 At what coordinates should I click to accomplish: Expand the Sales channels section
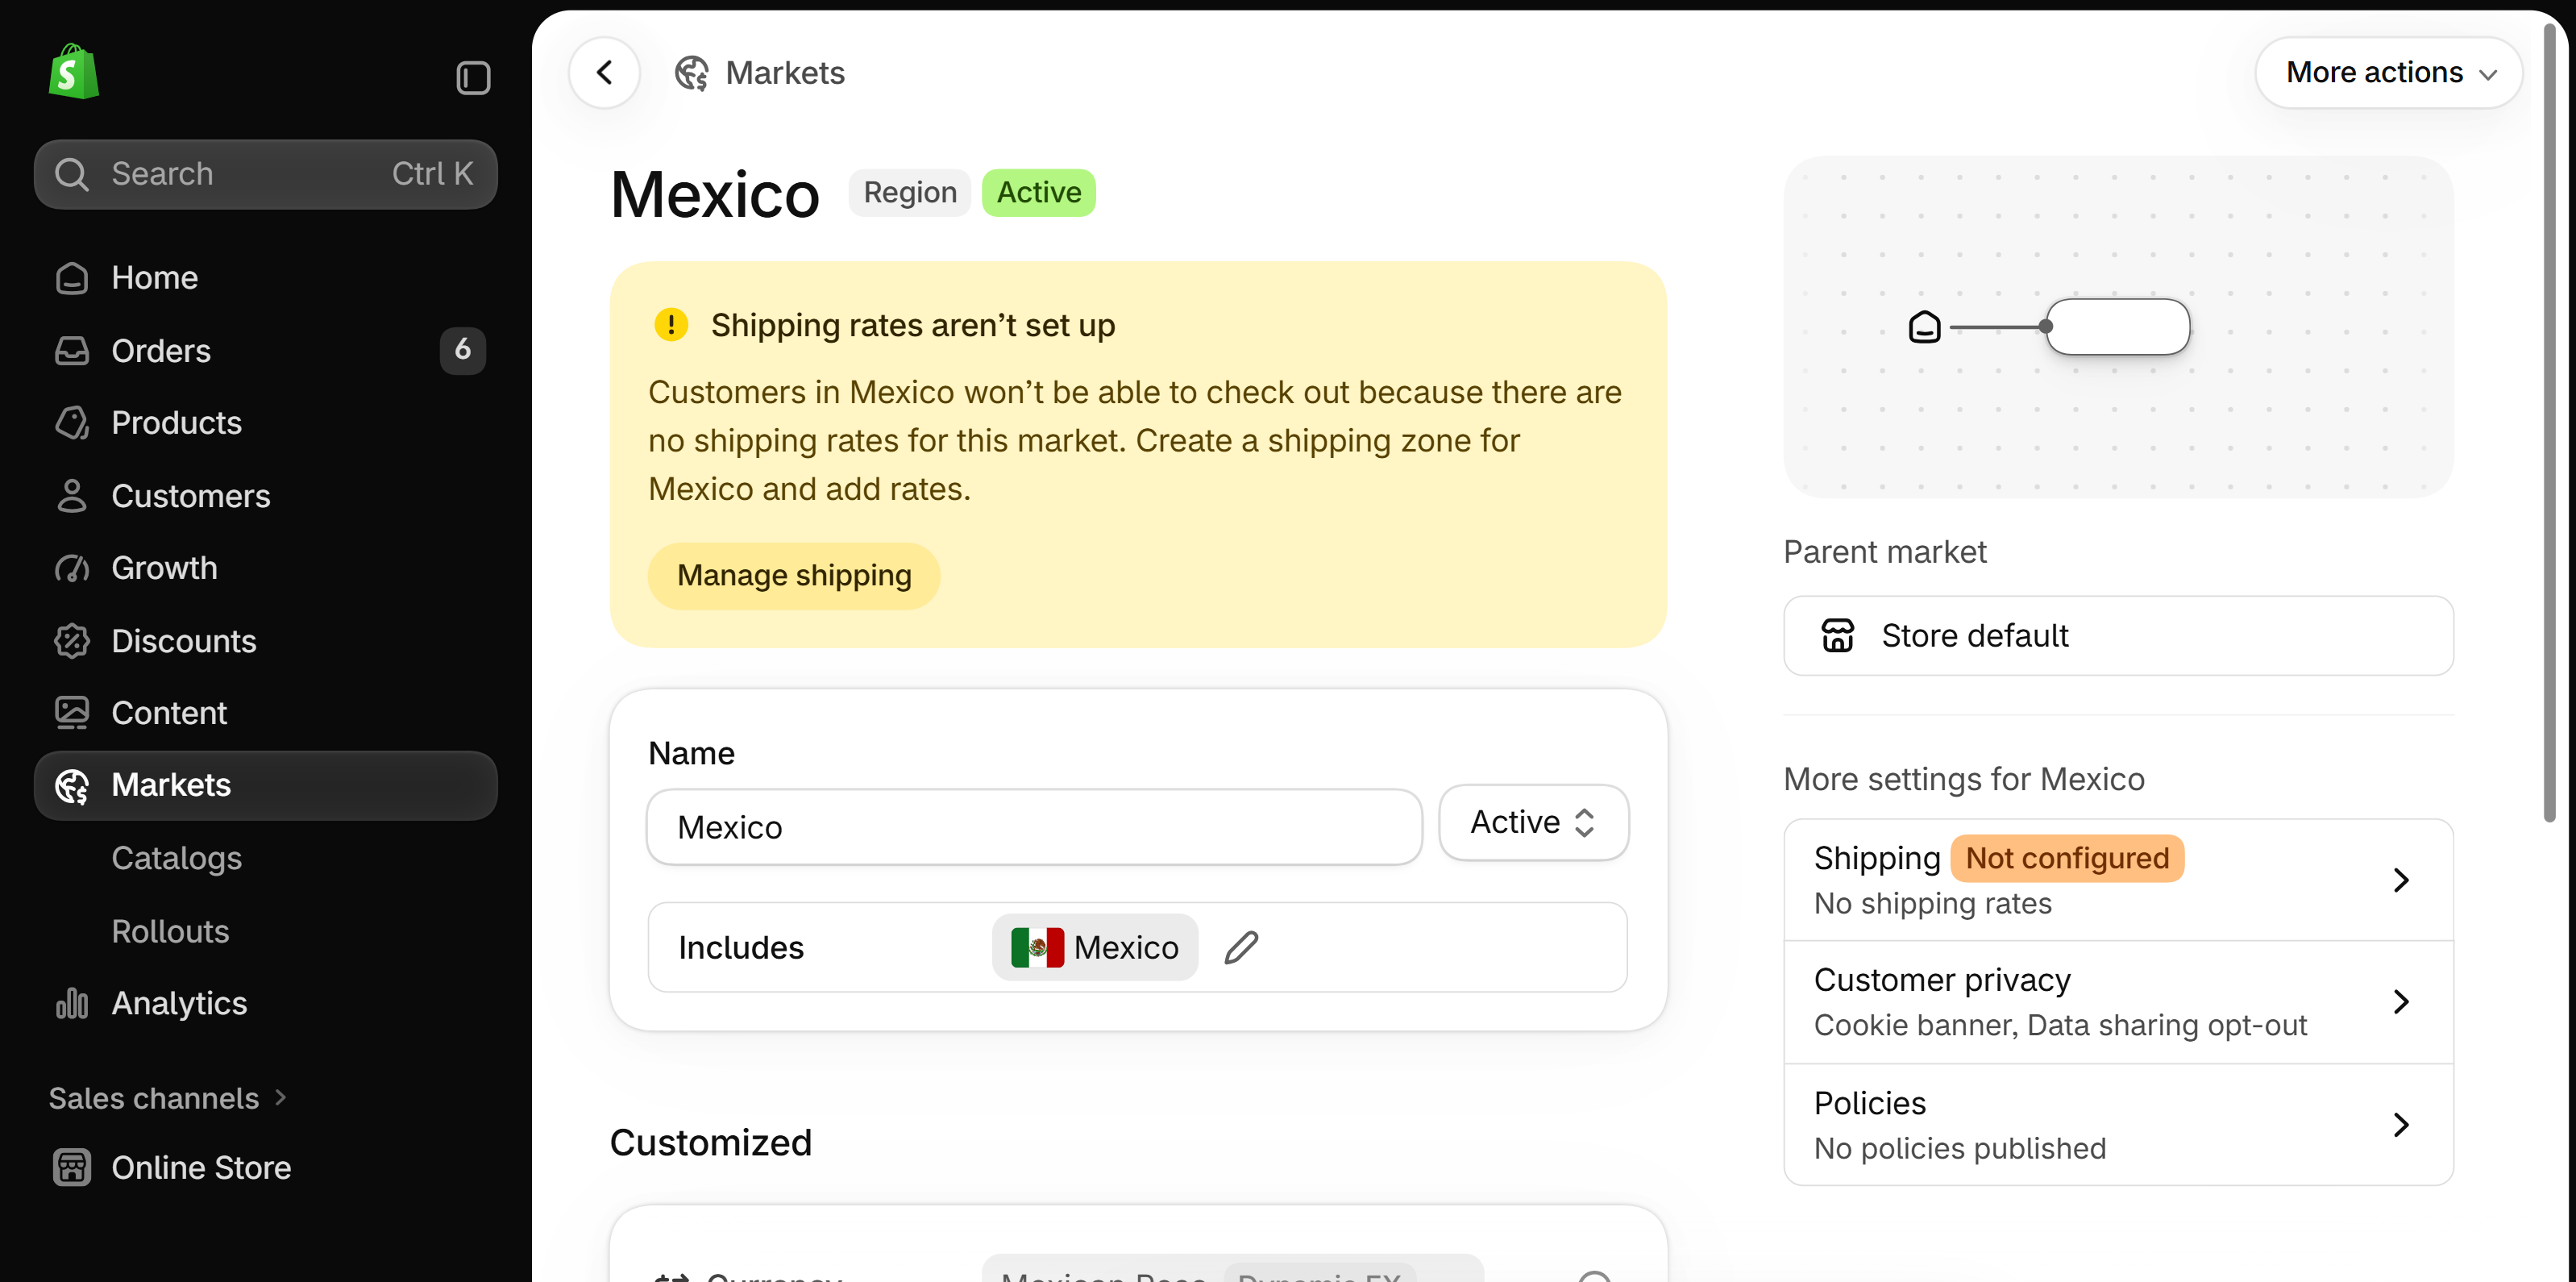coord(168,1098)
